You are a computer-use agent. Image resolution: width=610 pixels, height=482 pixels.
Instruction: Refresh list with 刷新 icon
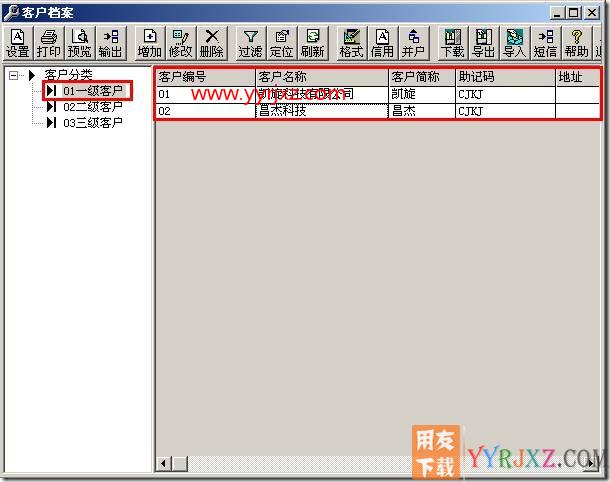click(313, 44)
